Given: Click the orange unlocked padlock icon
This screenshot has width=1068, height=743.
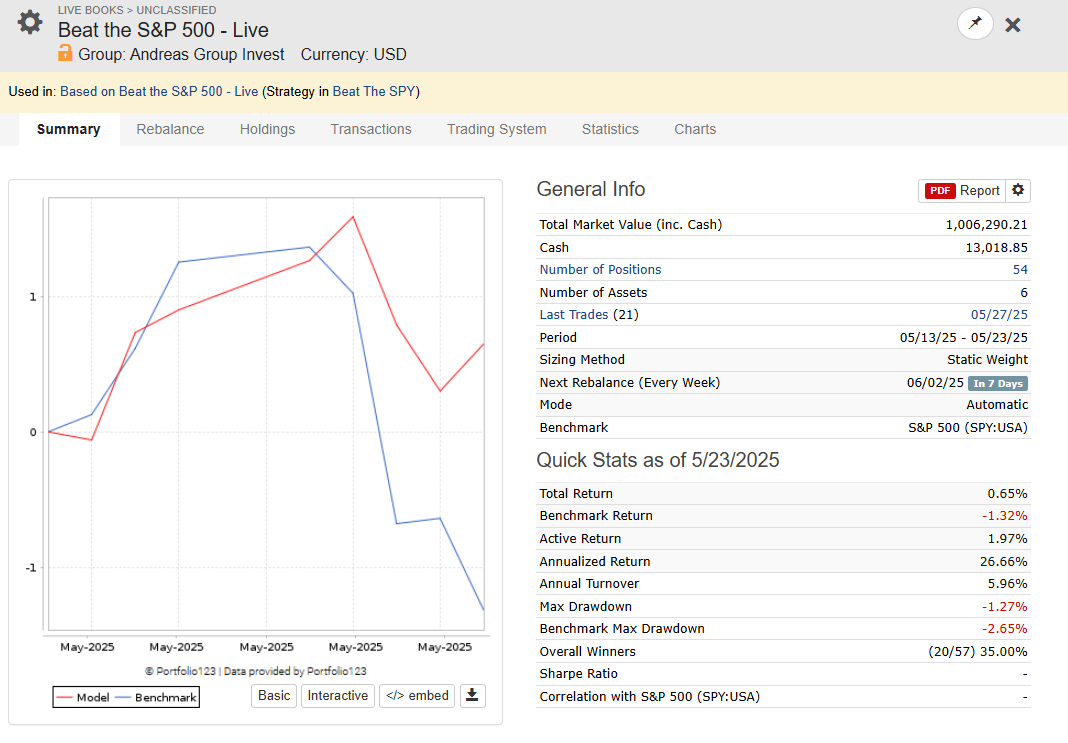Looking at the screenshot, I should [x=65, y=53].
